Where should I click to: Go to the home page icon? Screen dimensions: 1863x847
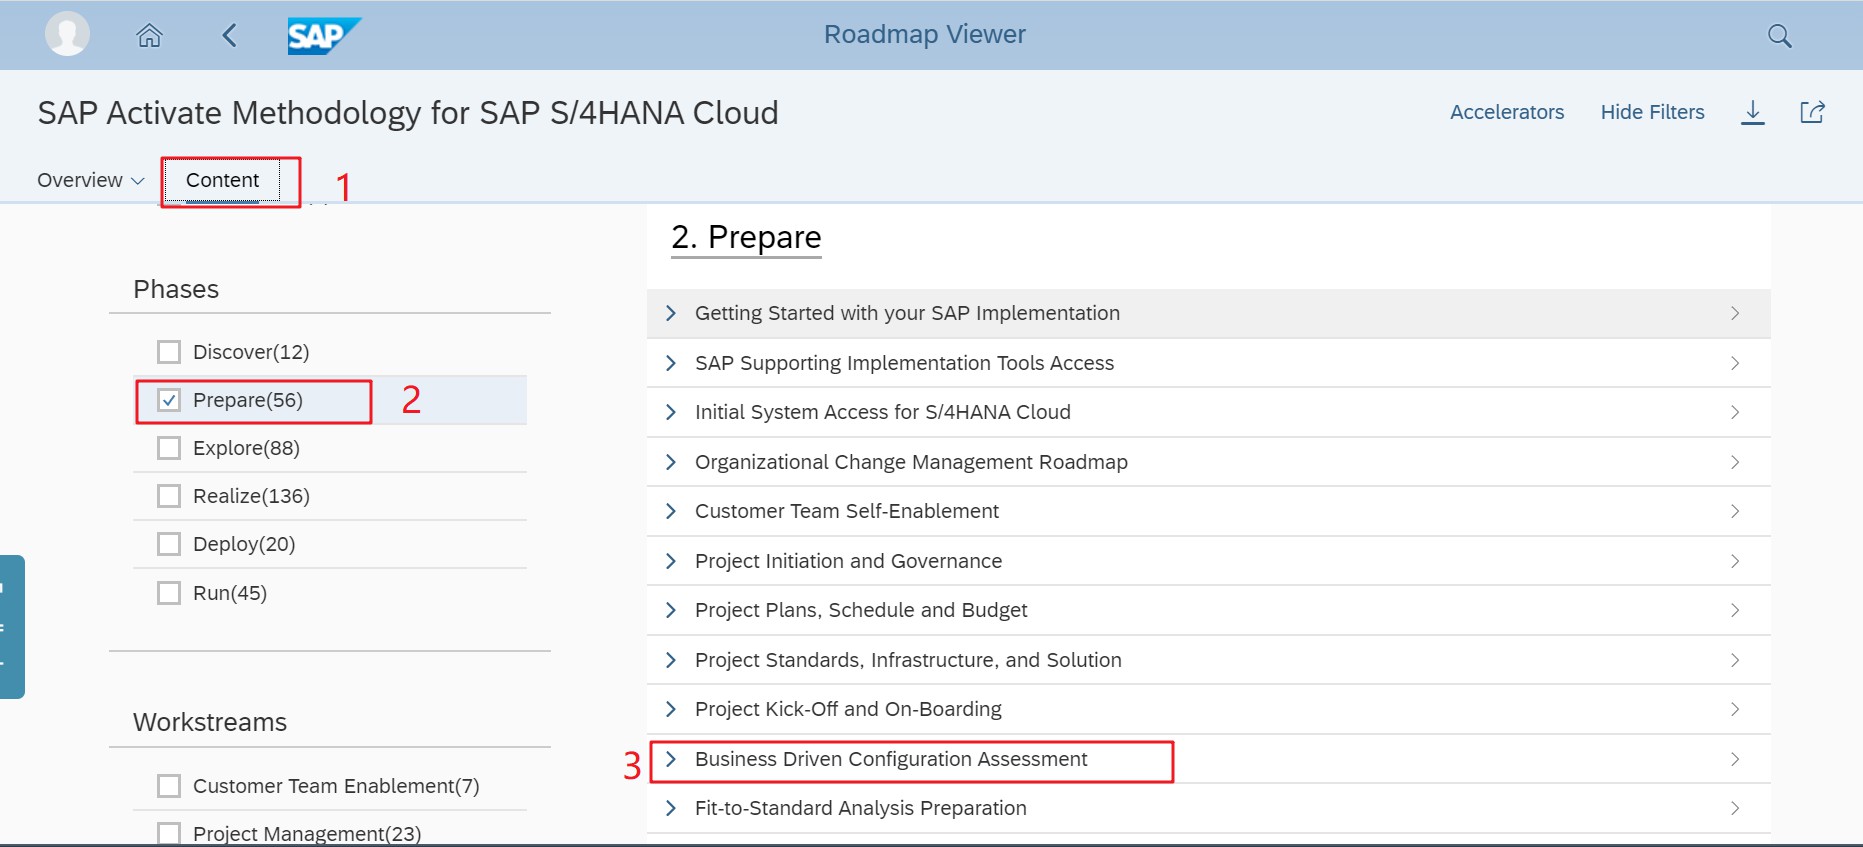click(x=149, y=36)
